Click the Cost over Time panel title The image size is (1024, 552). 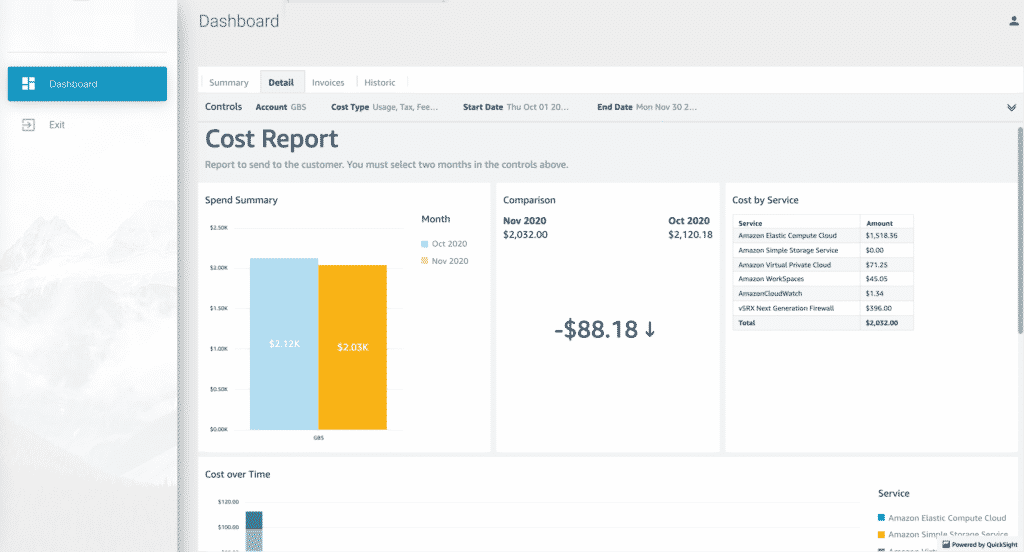click(x=237, y=474)
